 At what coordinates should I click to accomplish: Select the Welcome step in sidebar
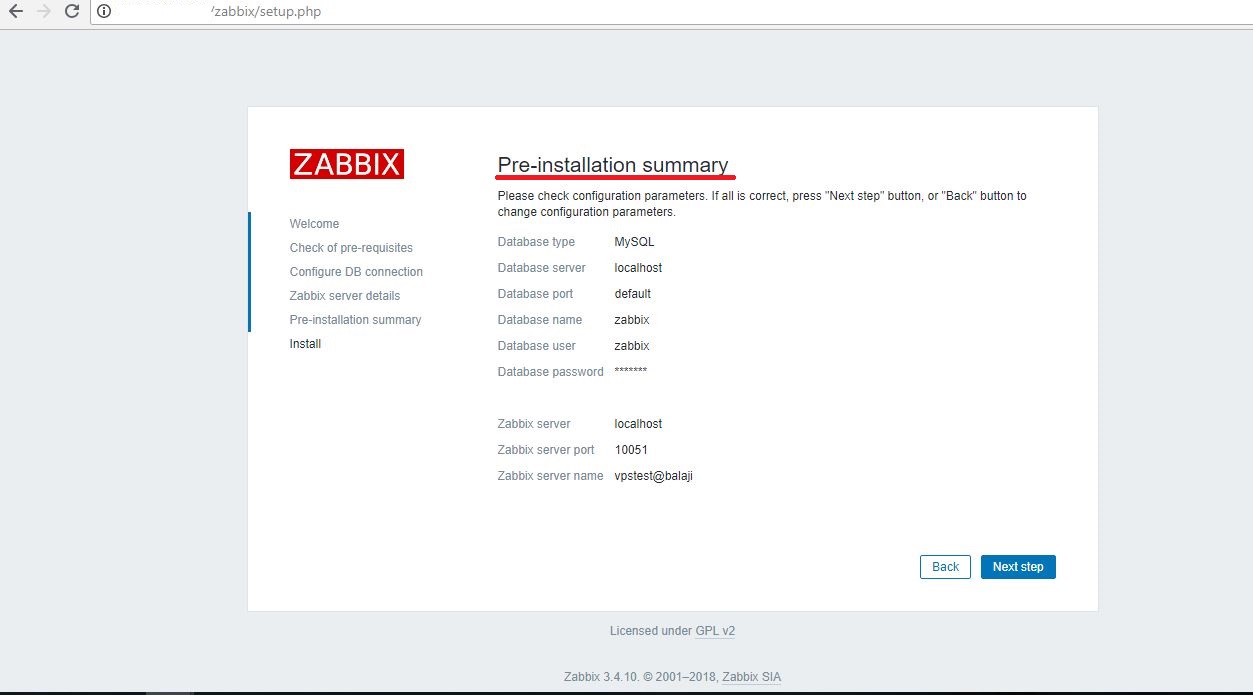(x=314, y=224)
